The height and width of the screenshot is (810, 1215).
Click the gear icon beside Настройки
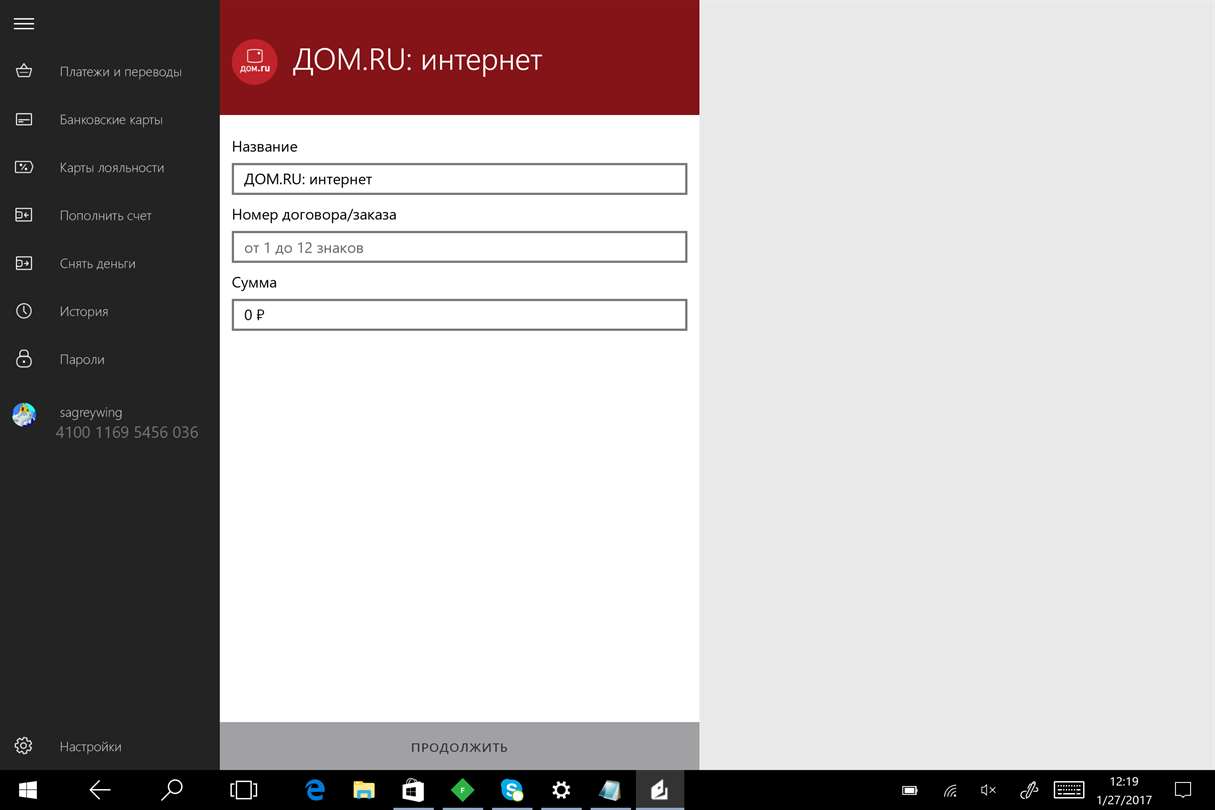pos(24,746)
